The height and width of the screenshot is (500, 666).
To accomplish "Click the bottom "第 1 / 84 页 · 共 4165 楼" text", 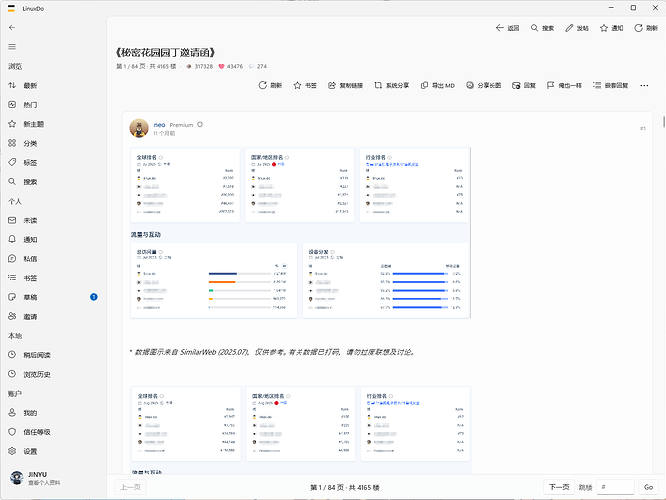I will (x=344, y=487).
